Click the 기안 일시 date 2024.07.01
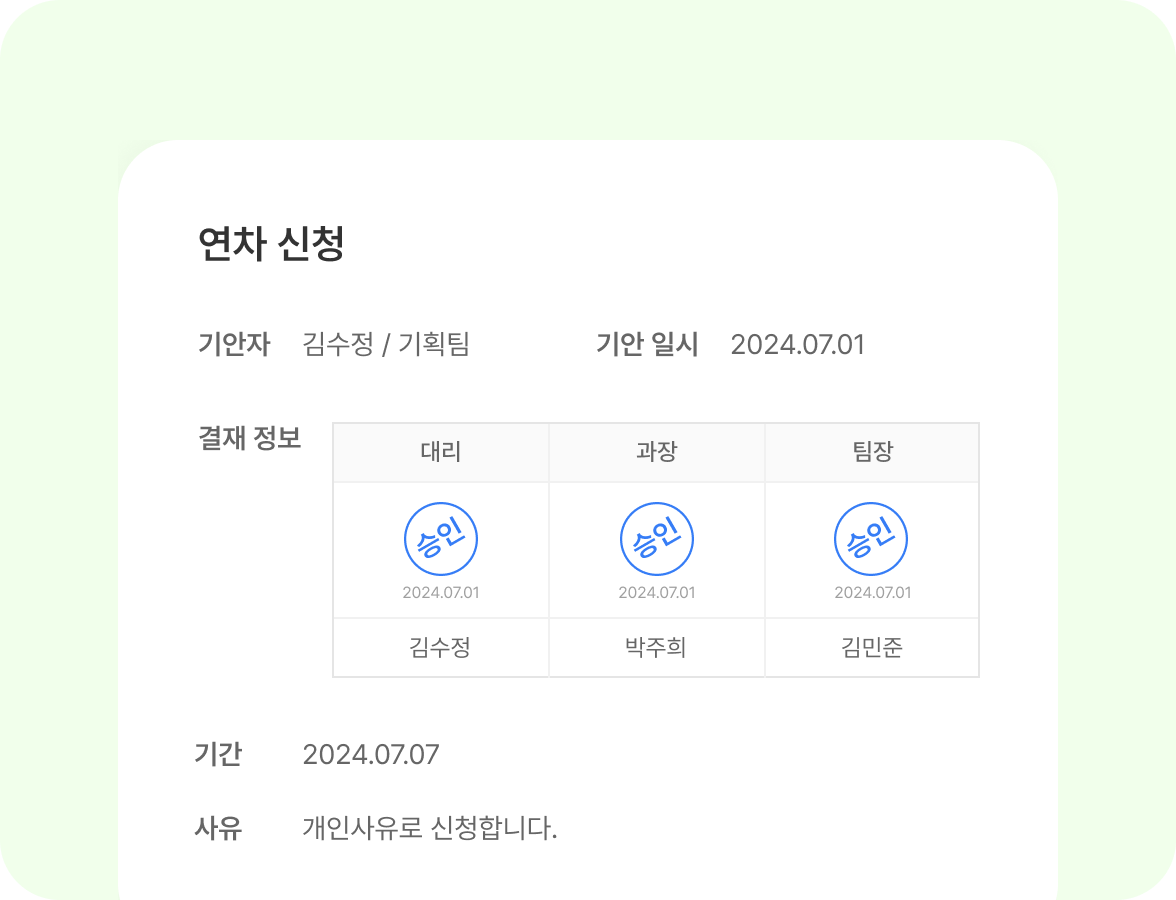 (x=797, y=345)
